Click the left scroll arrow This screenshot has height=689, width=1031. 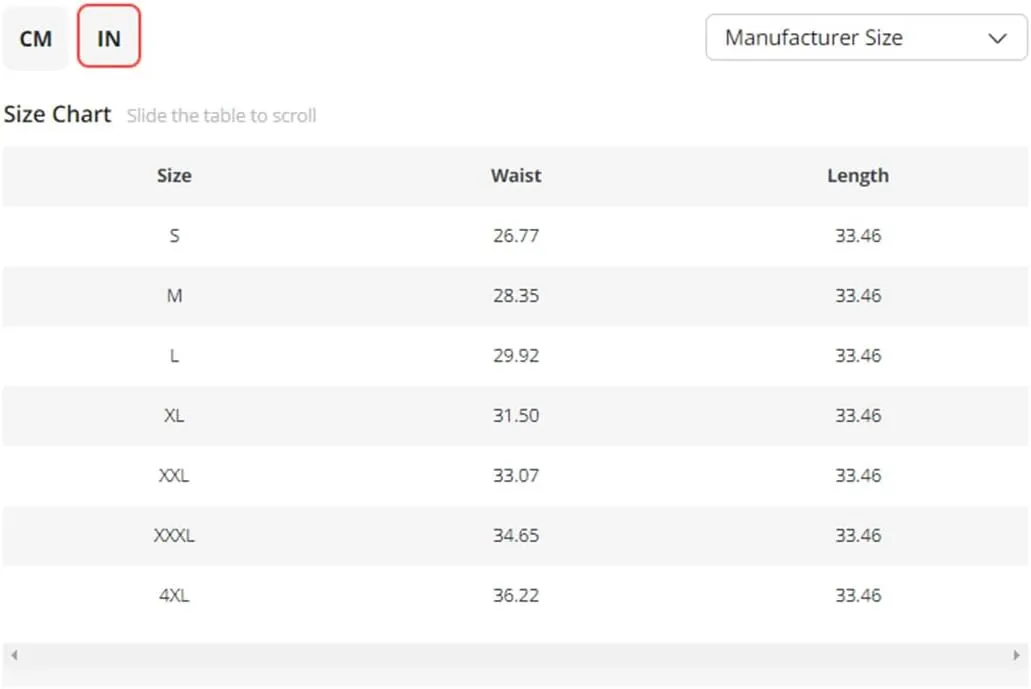pyautogui.click(x=14, y=656)
